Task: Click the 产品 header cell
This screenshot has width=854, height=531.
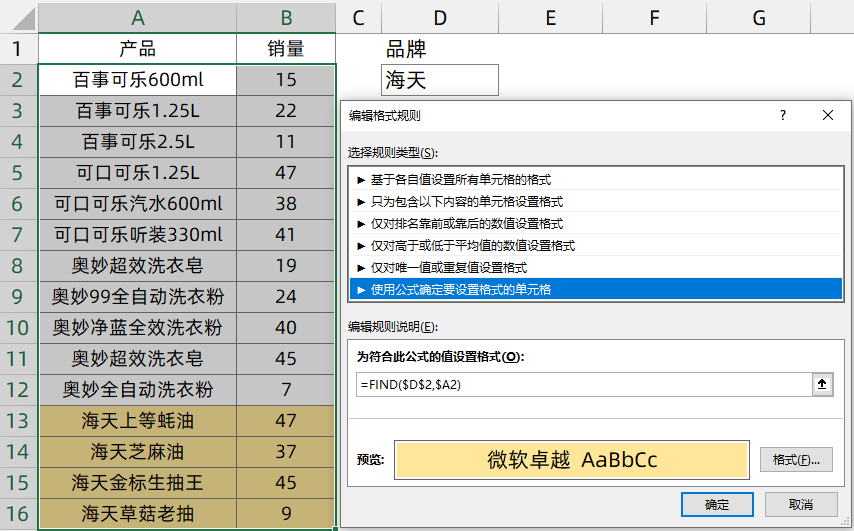Action: (x=137, y=49)
